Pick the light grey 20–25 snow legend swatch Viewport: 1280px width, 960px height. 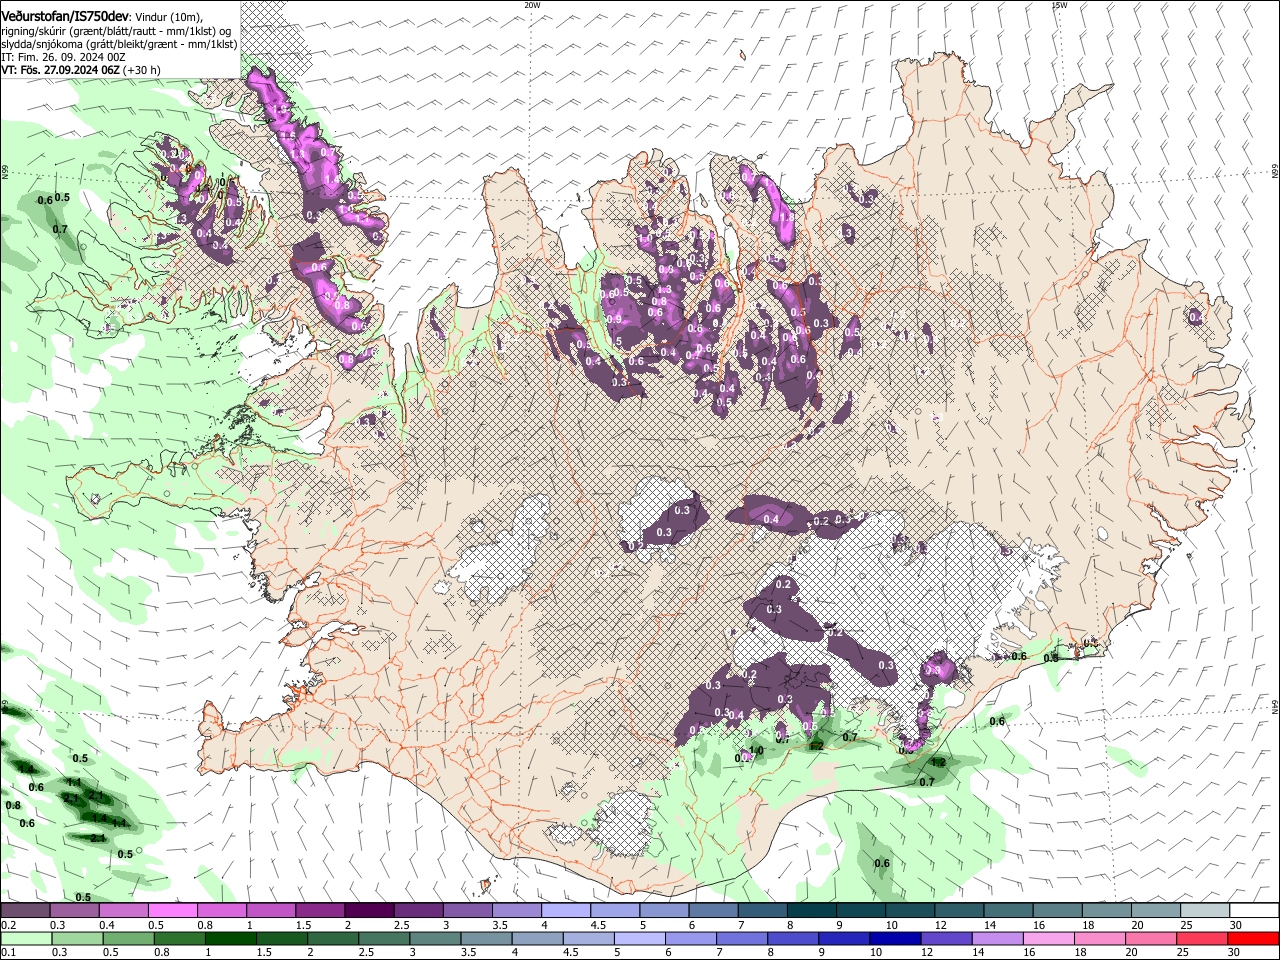[1154, 911]
